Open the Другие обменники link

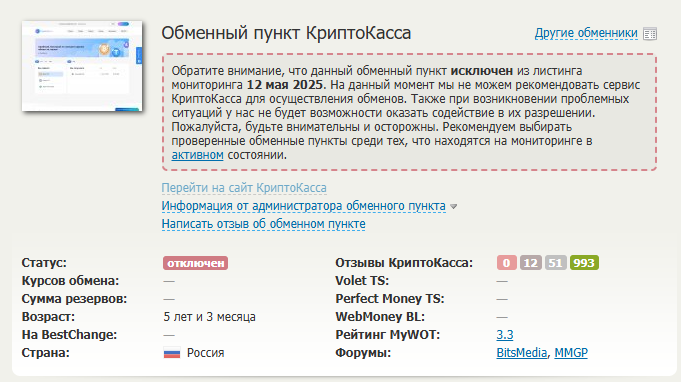coord(586,33)
